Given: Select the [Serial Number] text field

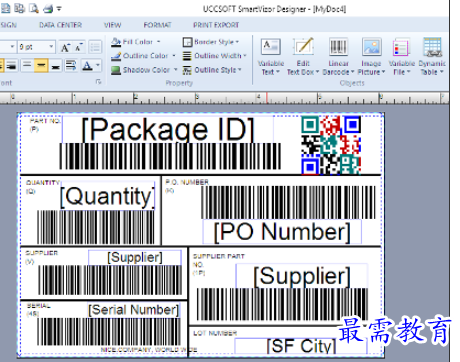Looking at the screenshot, I should tap(134, 309).
